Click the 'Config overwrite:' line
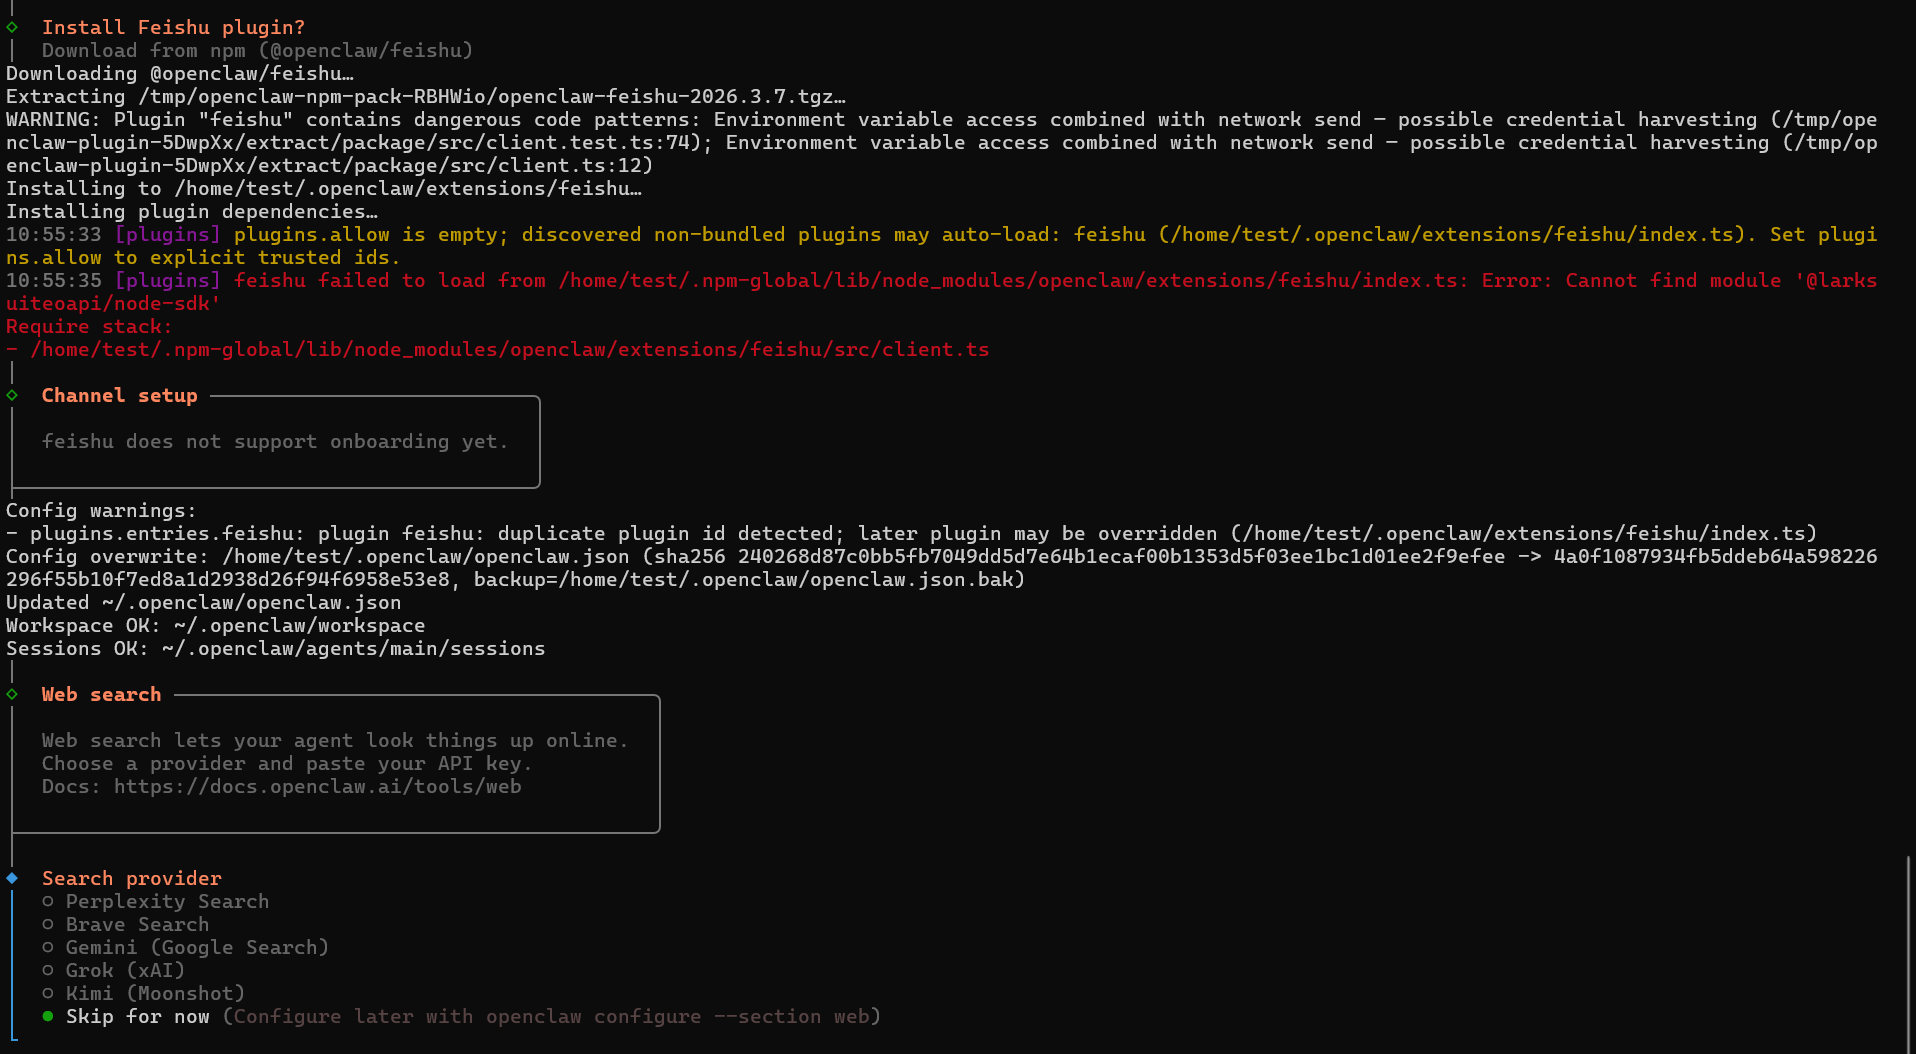Image resolution: width=1916 pixels, height=1054 pixels. (942, 567)
